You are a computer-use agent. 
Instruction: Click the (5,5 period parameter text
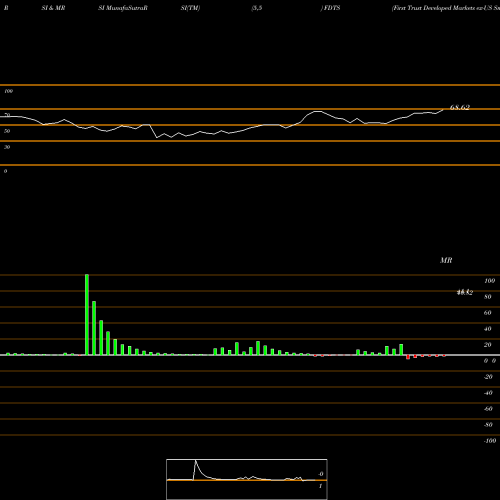coord(257,8)
